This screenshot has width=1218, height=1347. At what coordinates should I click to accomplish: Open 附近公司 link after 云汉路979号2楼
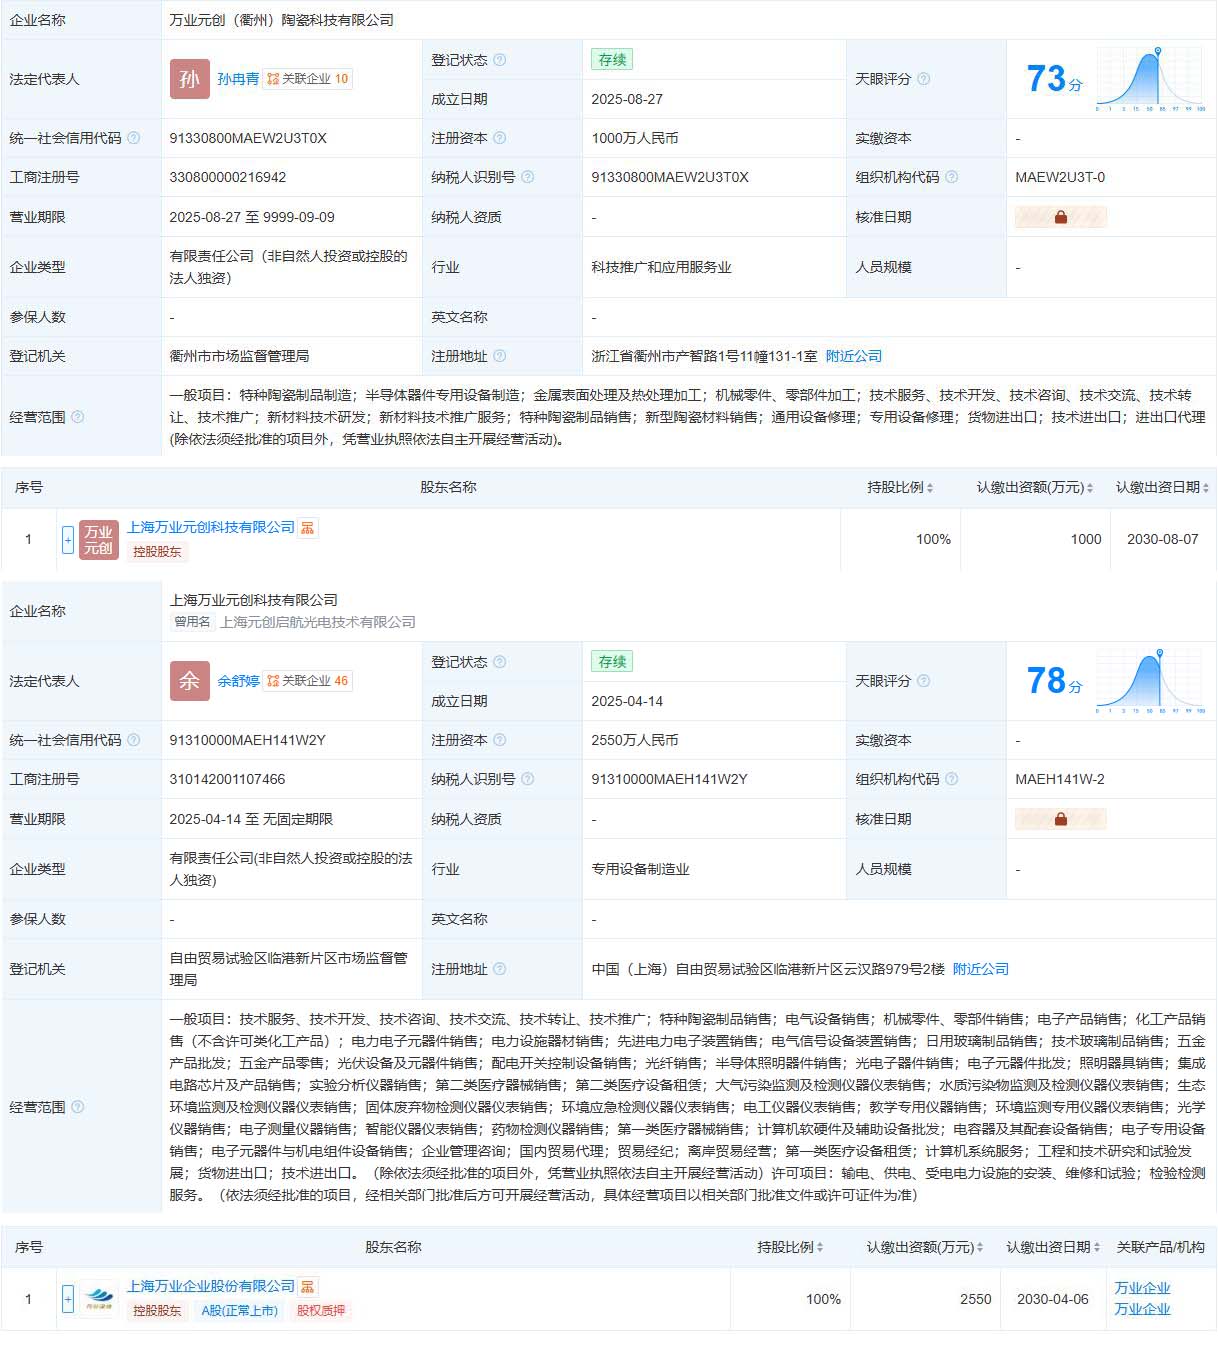[x=981, y=969]
